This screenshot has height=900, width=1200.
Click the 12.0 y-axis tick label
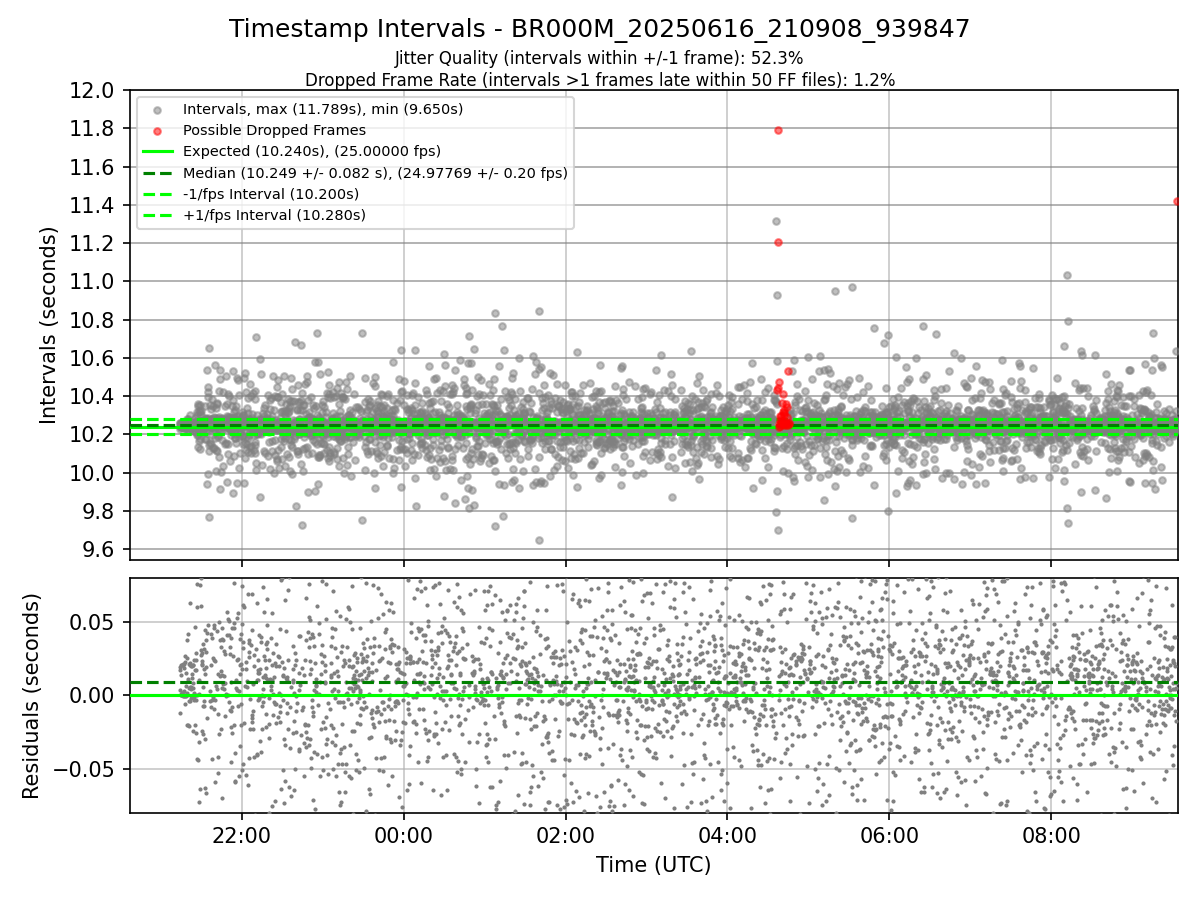(95, 91)
